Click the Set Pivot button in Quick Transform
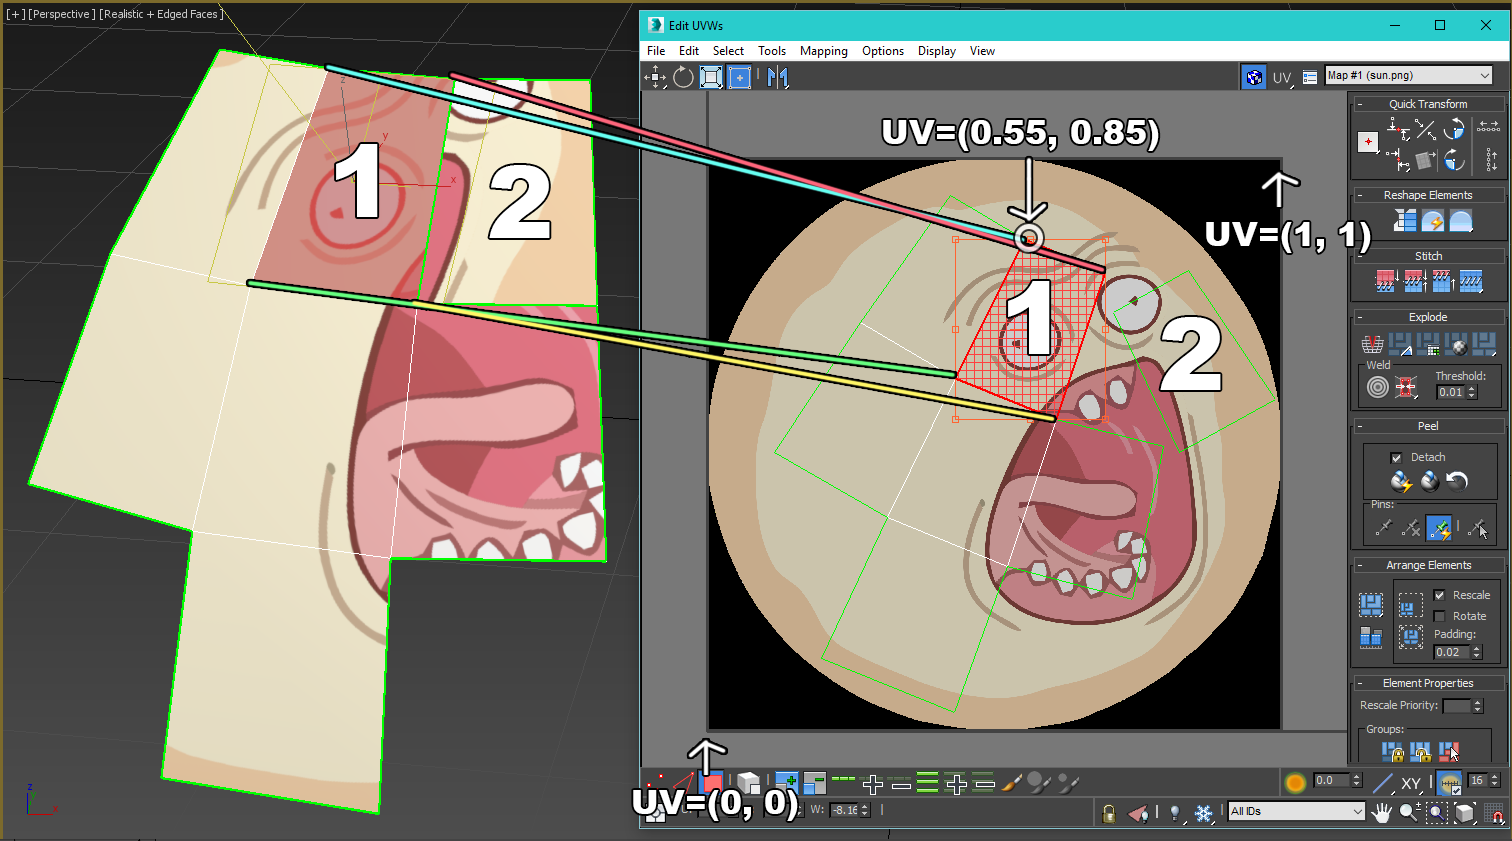Image resolution: width=1512 pixels, height=841 pixels. (x=1368, y=142)
